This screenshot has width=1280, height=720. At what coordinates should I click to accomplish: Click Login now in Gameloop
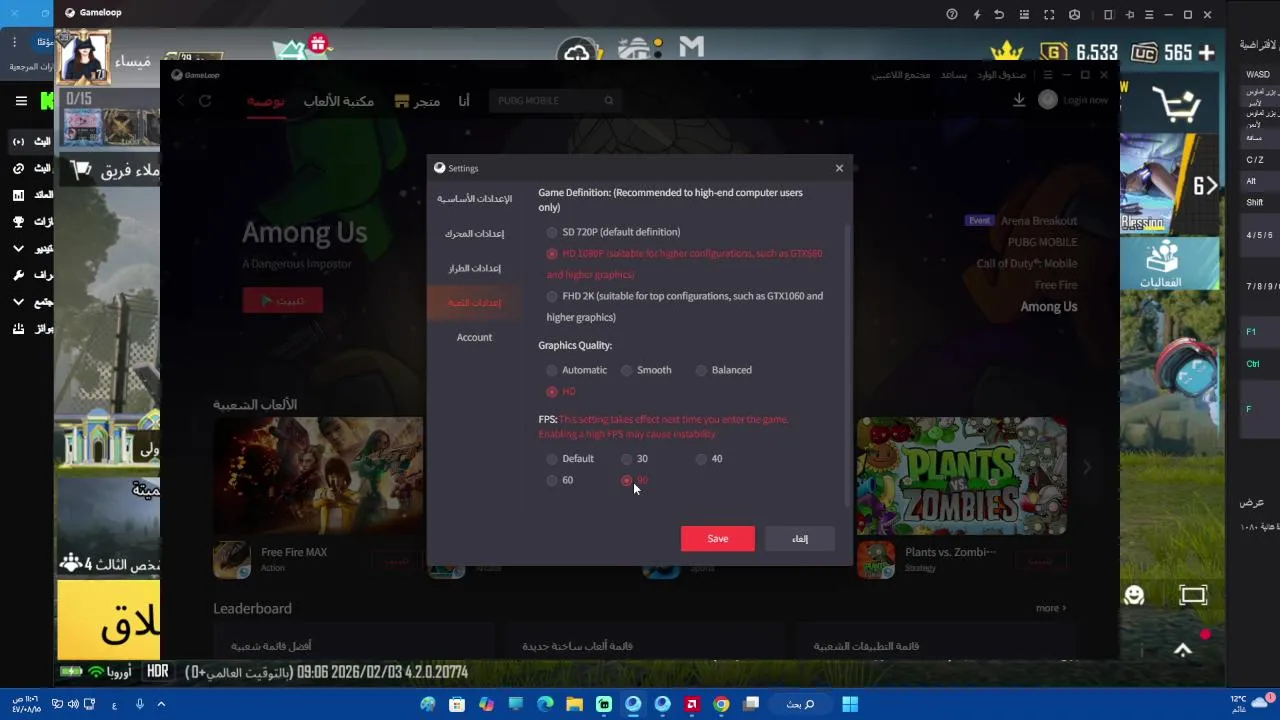[x=1086, y=100]
